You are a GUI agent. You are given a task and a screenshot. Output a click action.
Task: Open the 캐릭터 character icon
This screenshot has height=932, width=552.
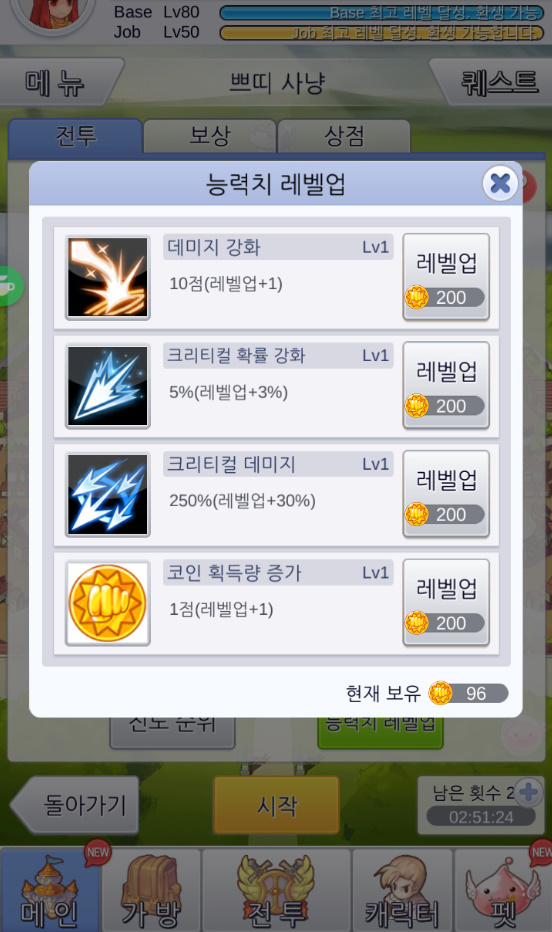(x=402, y=890)
